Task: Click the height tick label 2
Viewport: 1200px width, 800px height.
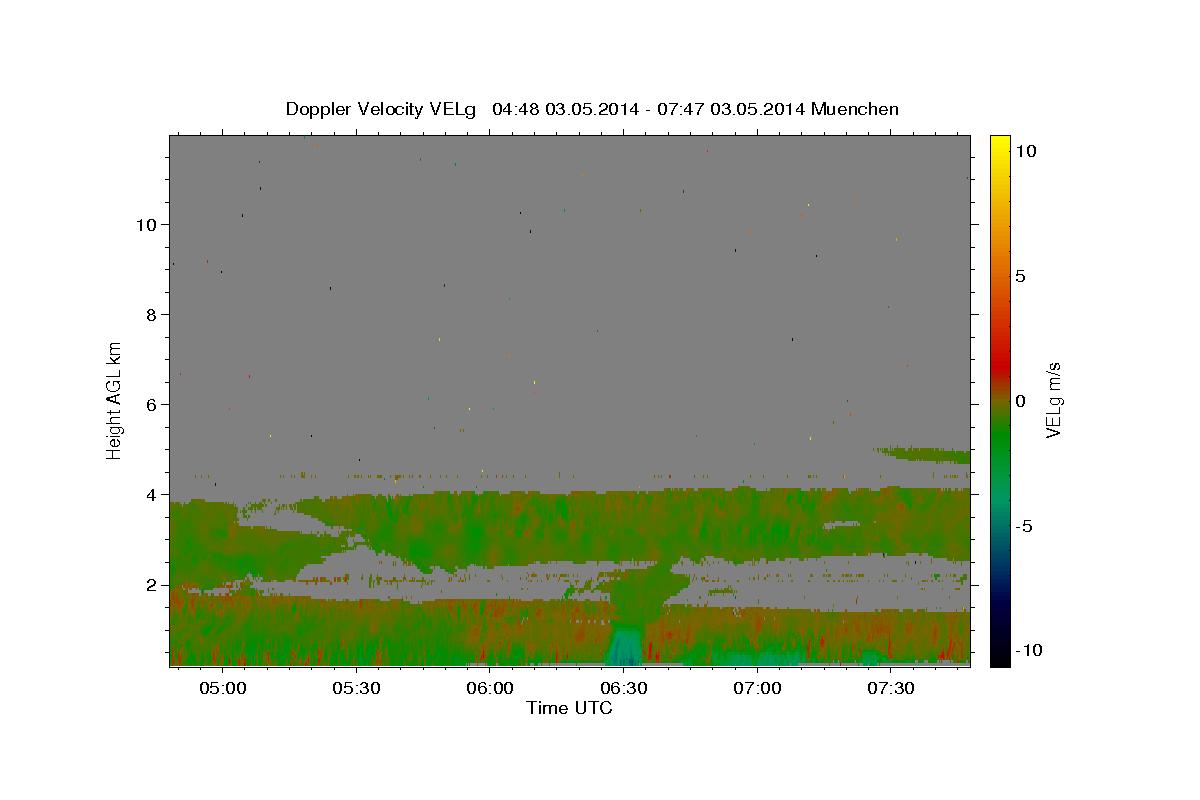Action: point(150,585)
